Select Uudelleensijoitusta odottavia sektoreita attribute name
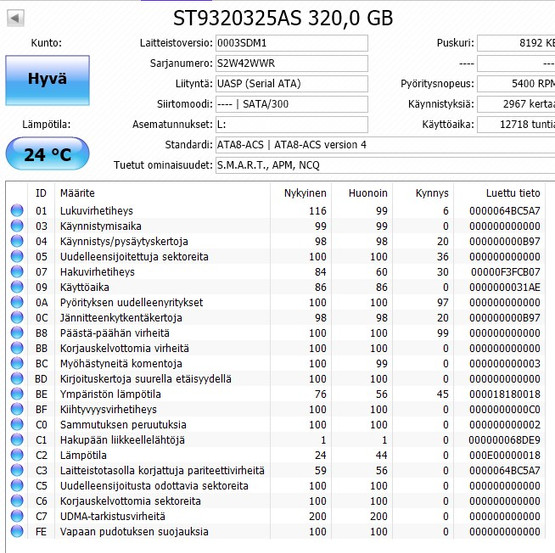This screenshot has width=555, height=553. (154, 486)
